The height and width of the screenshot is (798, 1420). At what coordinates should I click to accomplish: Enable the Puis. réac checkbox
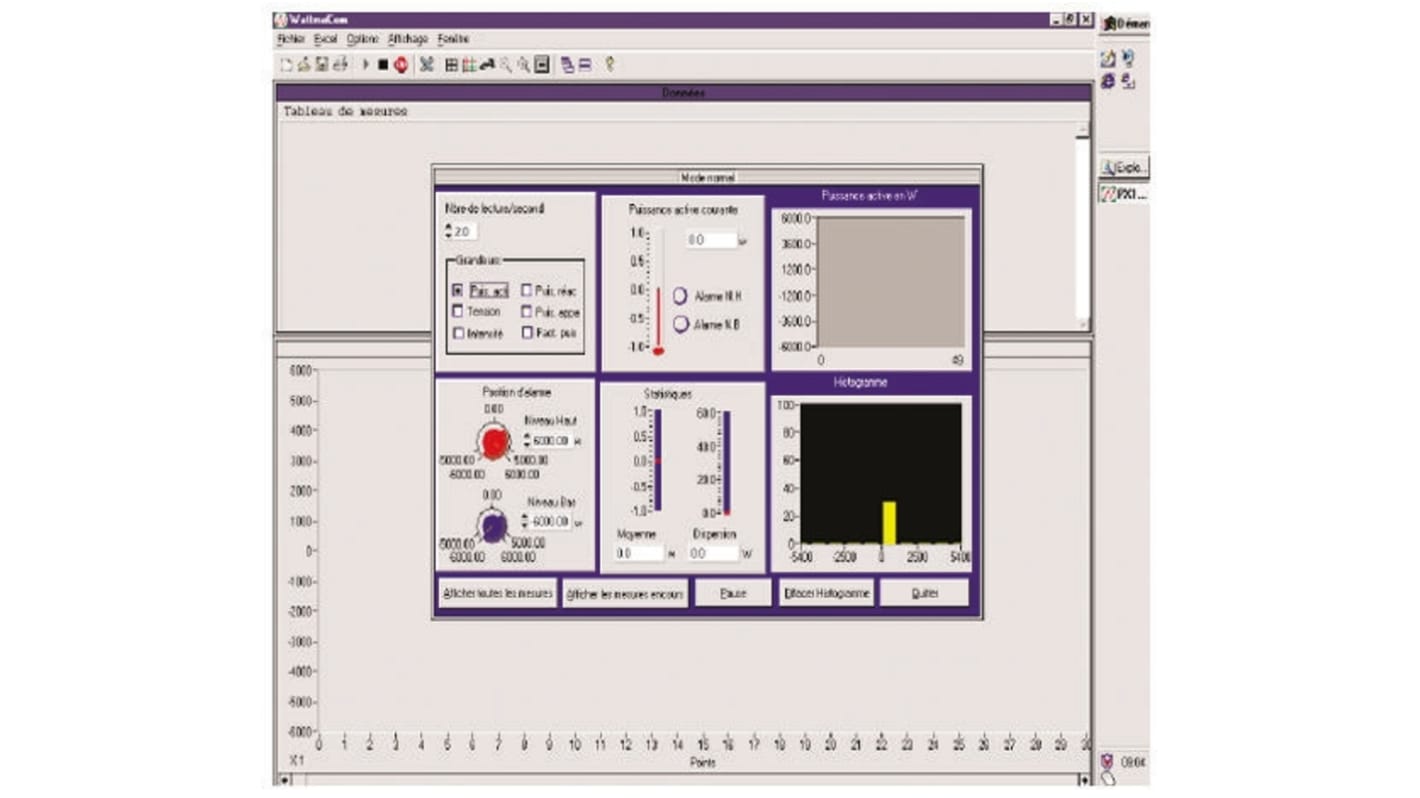(527, 290)
